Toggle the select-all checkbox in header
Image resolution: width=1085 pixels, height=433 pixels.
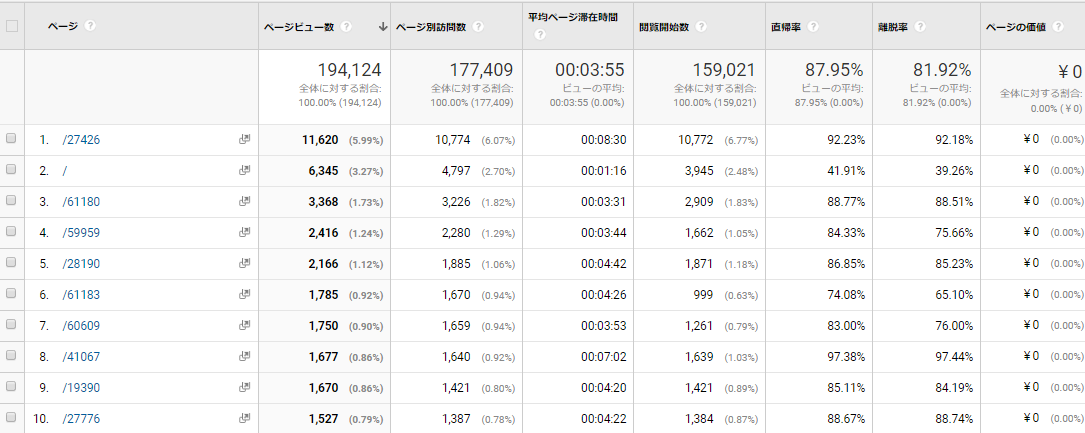tap(12, 26)
